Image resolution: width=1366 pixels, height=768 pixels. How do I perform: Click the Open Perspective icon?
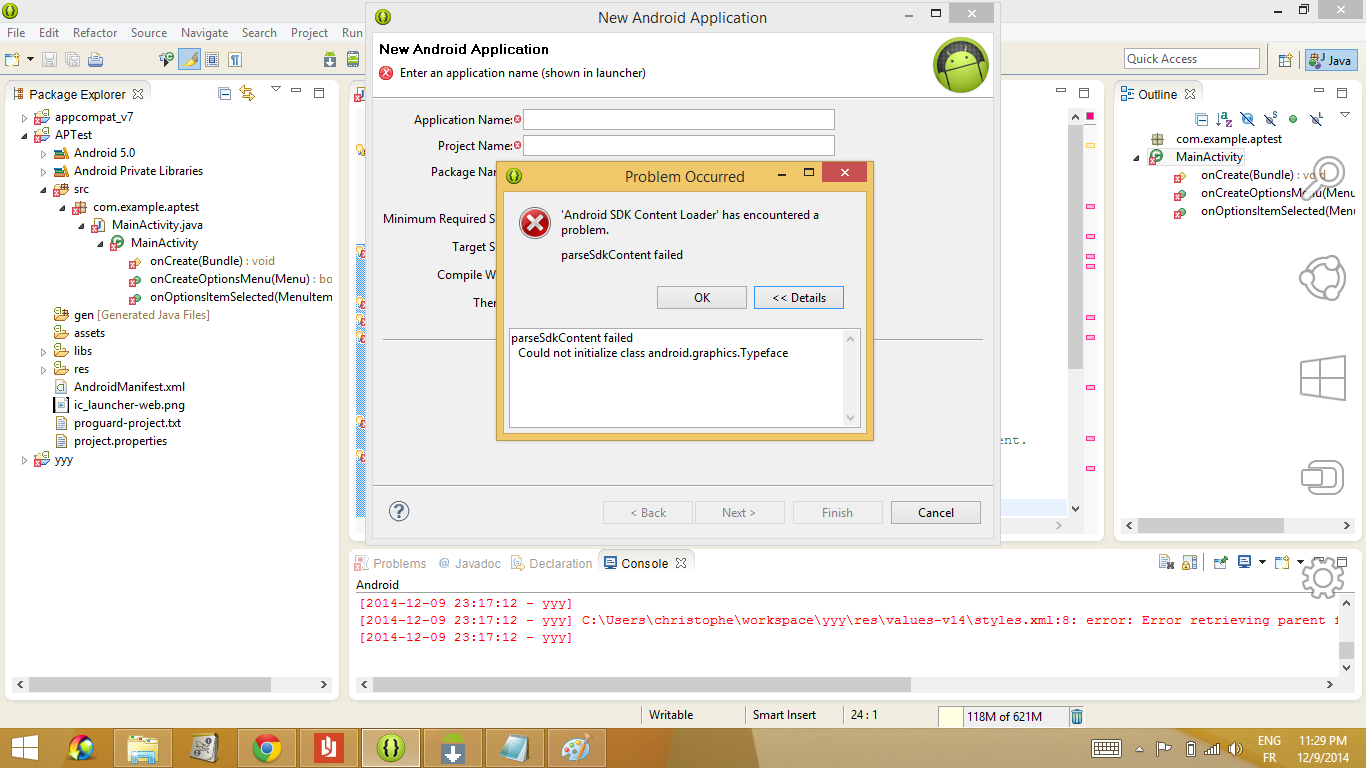tap(1285, 60)
